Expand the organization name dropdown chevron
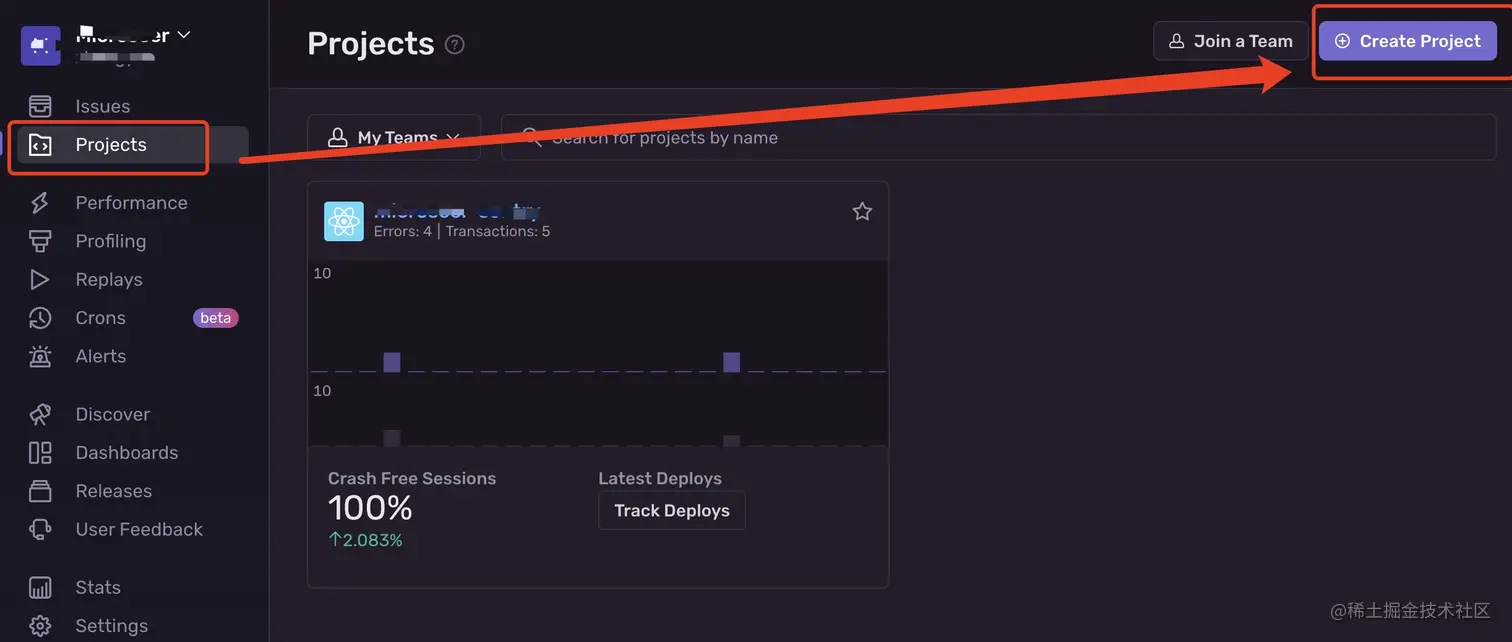This screenshot has height=642, width=1512. [184, 34]
